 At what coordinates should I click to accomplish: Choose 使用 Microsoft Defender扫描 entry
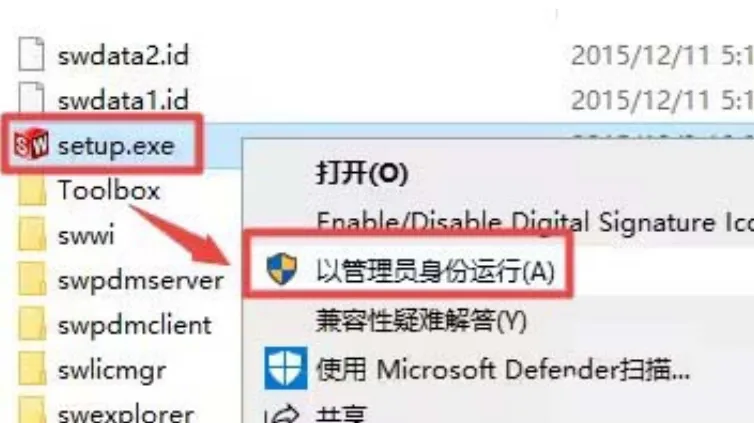(503, 370)
